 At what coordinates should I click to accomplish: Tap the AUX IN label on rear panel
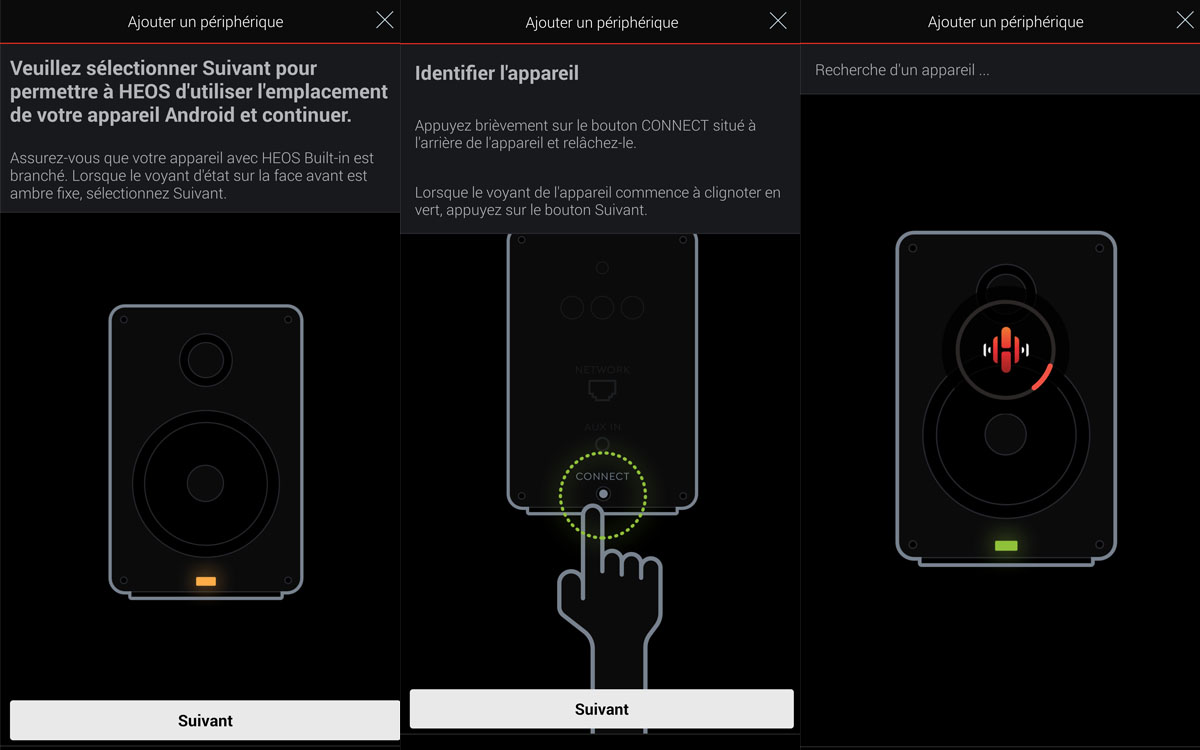(x=602, y=427)
